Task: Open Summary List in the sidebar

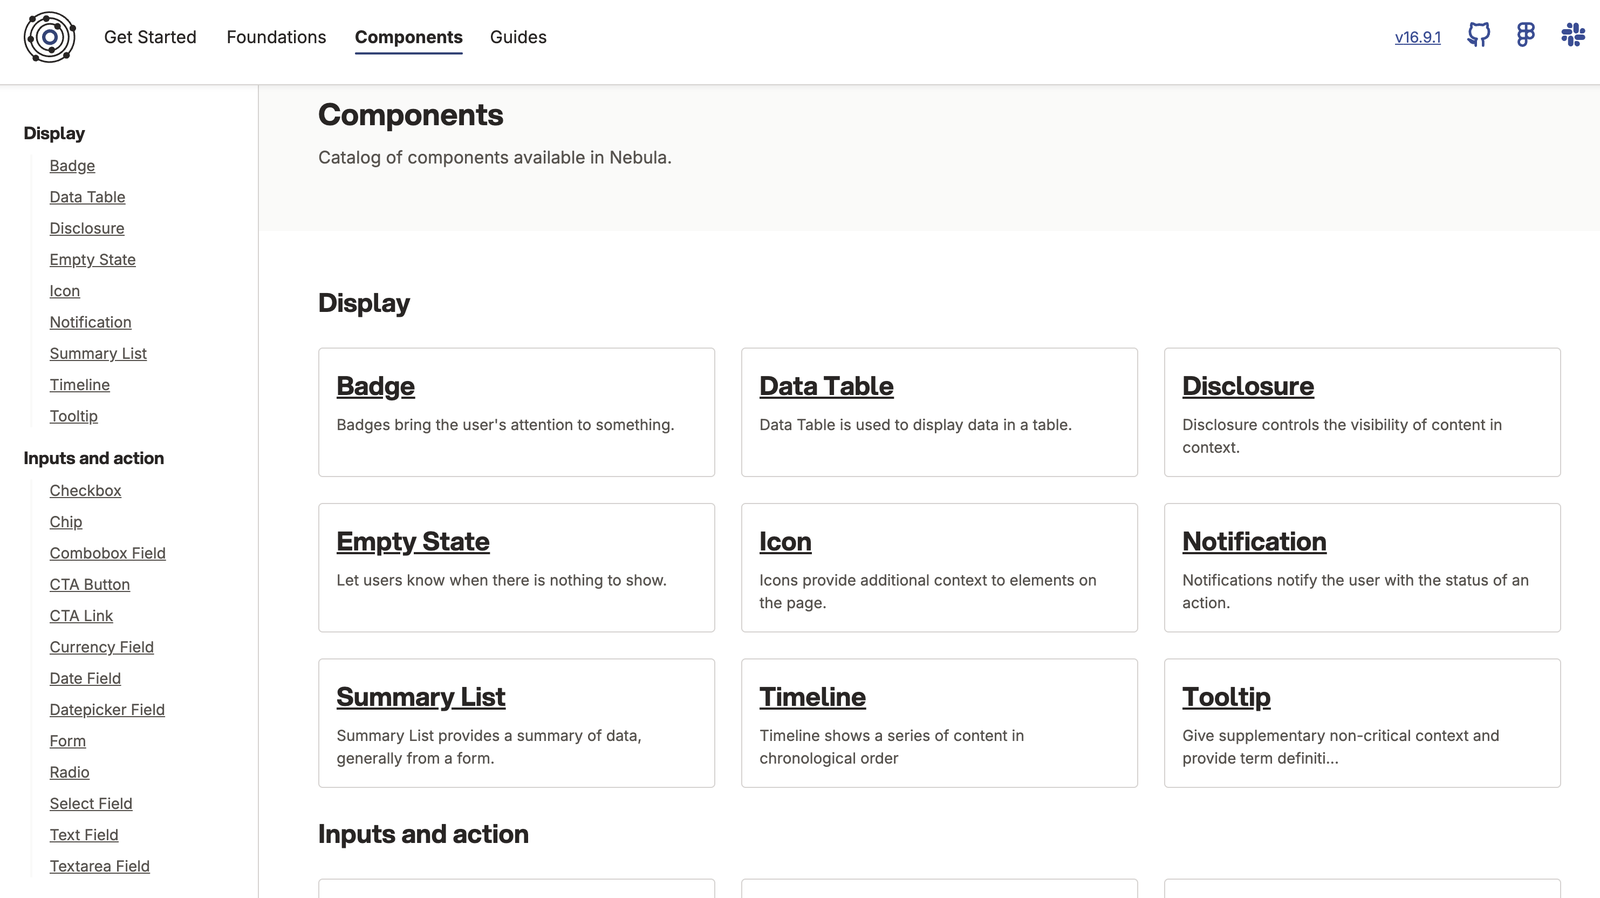Action: click(x=98, y=354)
